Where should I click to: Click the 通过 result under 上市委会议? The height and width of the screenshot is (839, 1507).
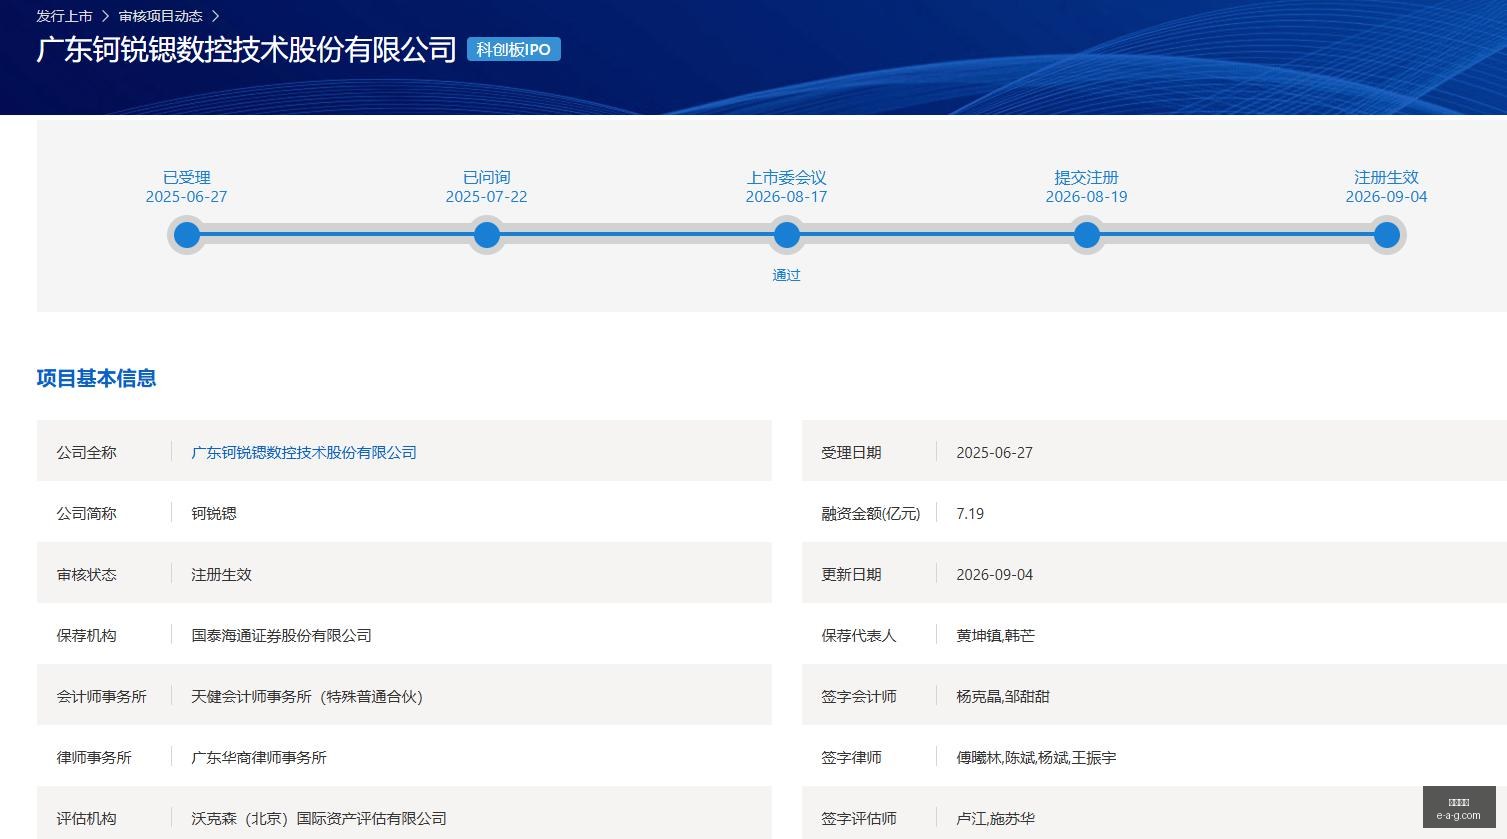point(787,275)
